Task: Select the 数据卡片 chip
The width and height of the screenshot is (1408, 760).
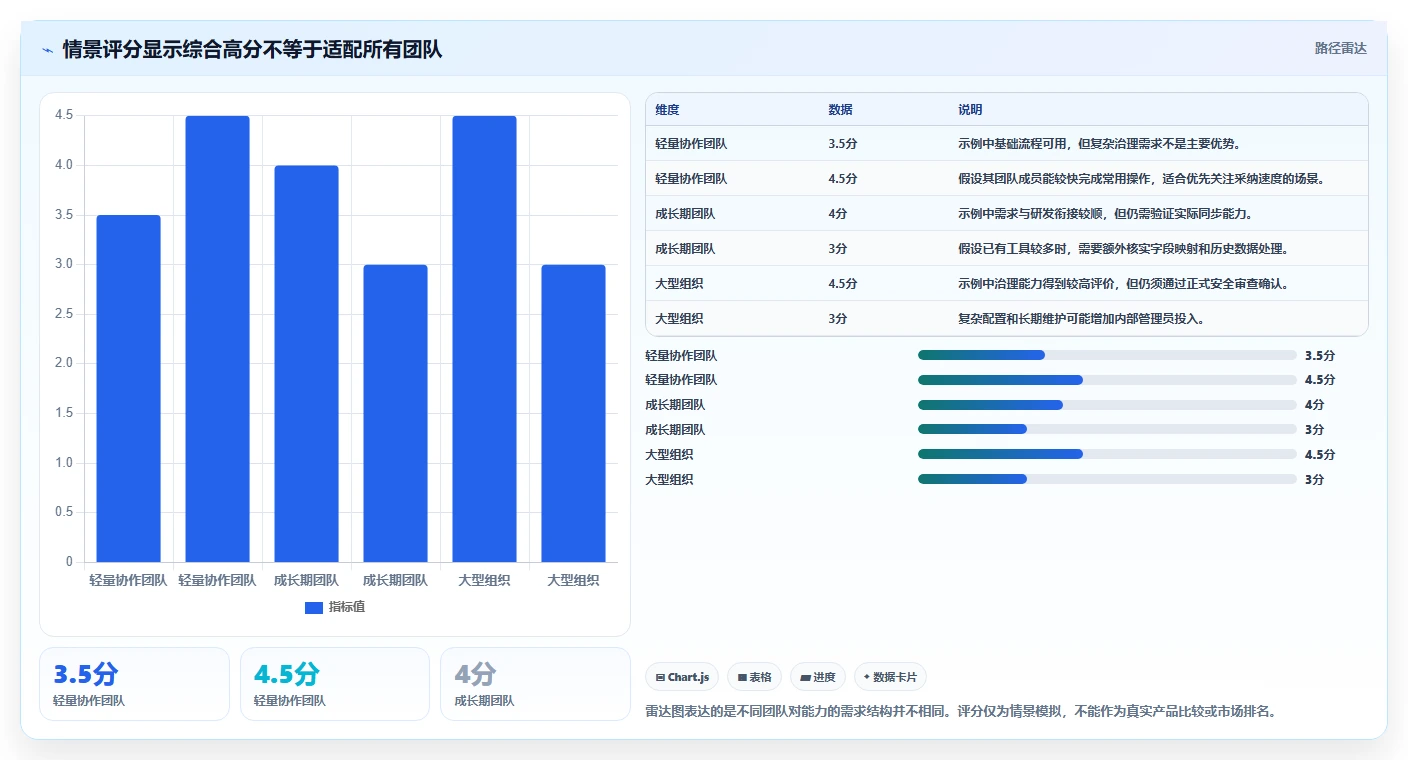Action: point(891,677)
